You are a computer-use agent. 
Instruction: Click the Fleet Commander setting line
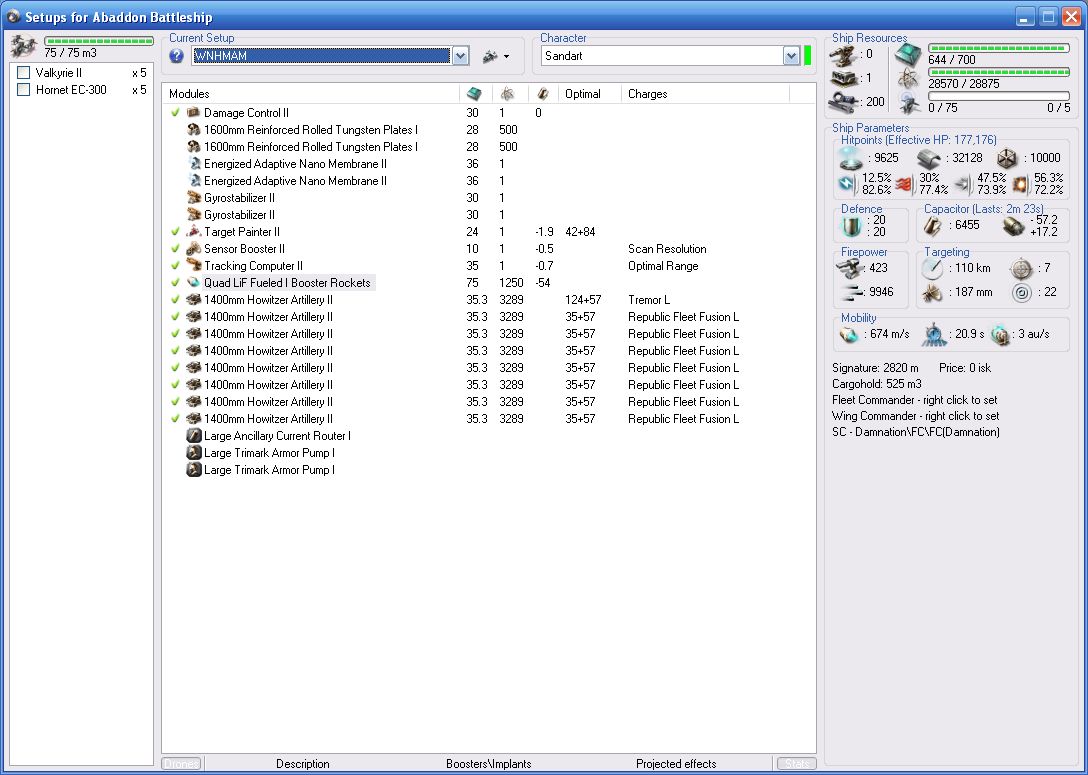point(914,400)
